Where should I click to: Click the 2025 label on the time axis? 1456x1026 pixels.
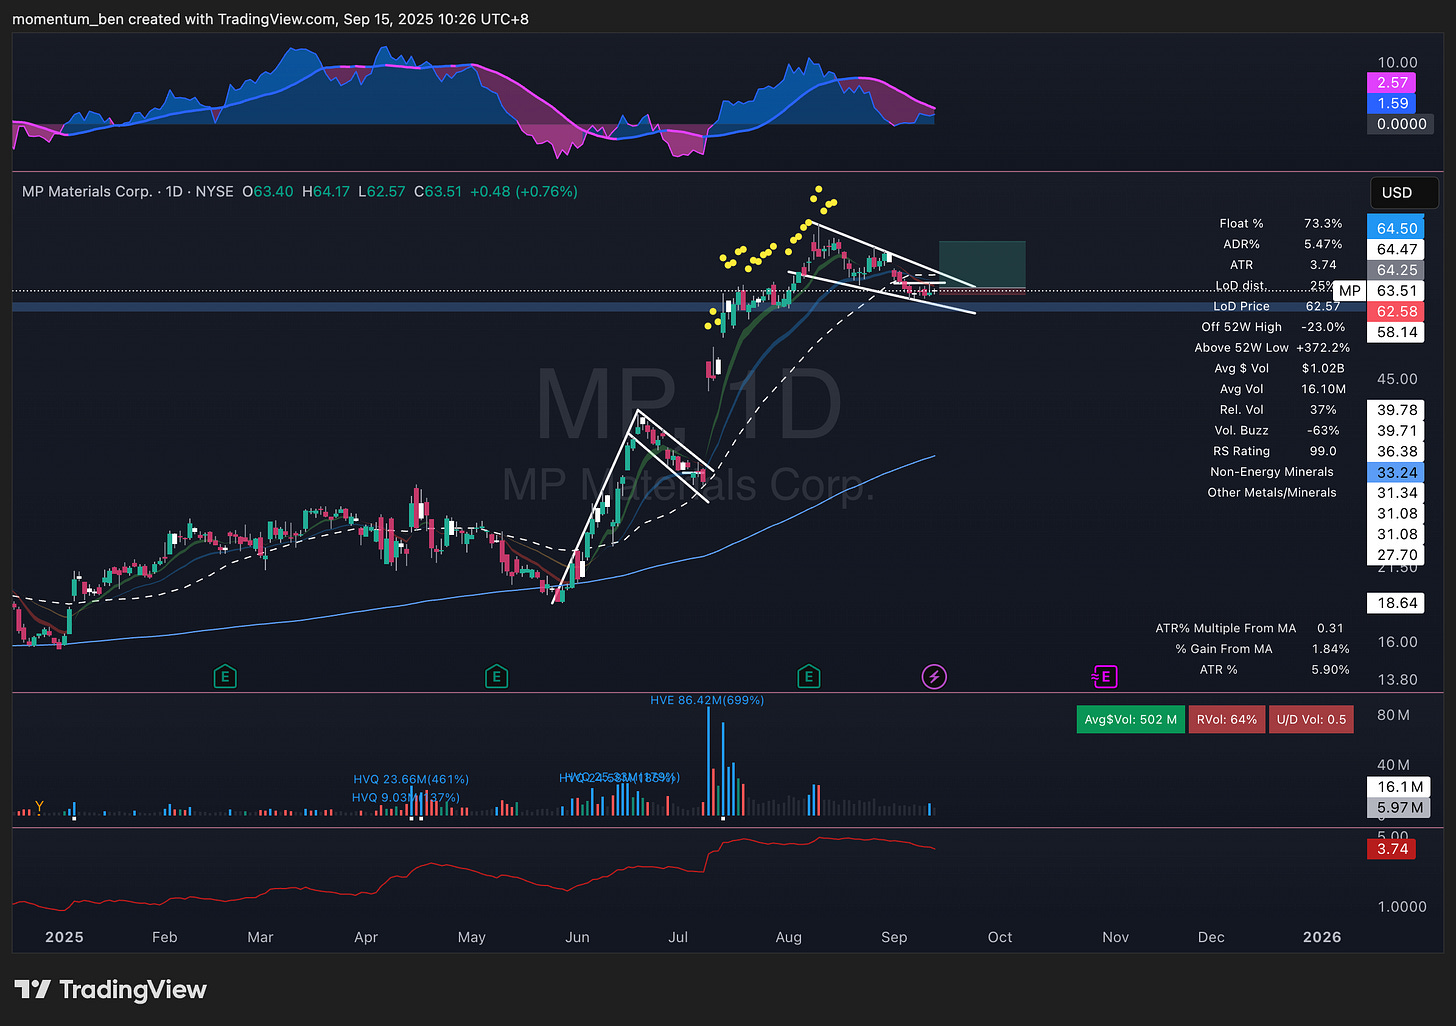(x=64, y=937)
